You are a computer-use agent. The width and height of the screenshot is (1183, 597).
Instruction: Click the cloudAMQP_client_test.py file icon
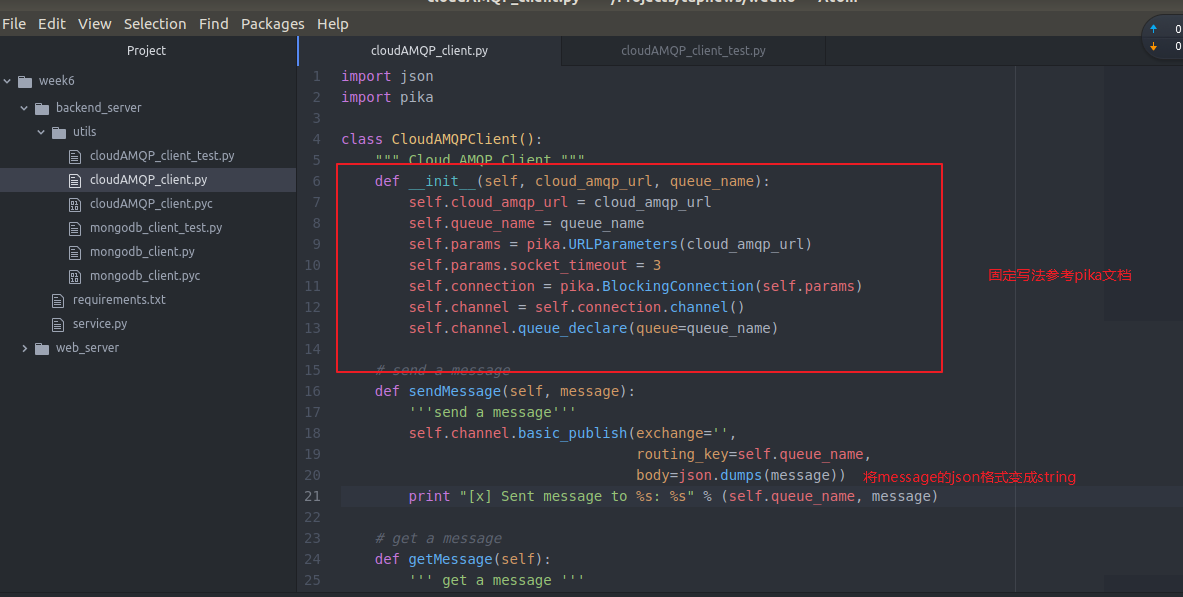click(x=75, y=156)
